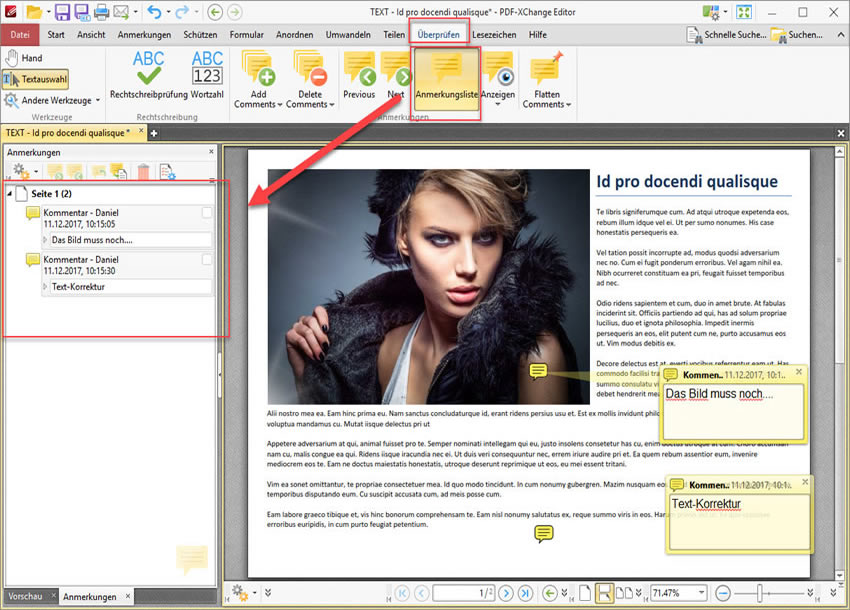
Task: Expand the 'Das Bild muss noch....' comment entry
Action: 46,240
